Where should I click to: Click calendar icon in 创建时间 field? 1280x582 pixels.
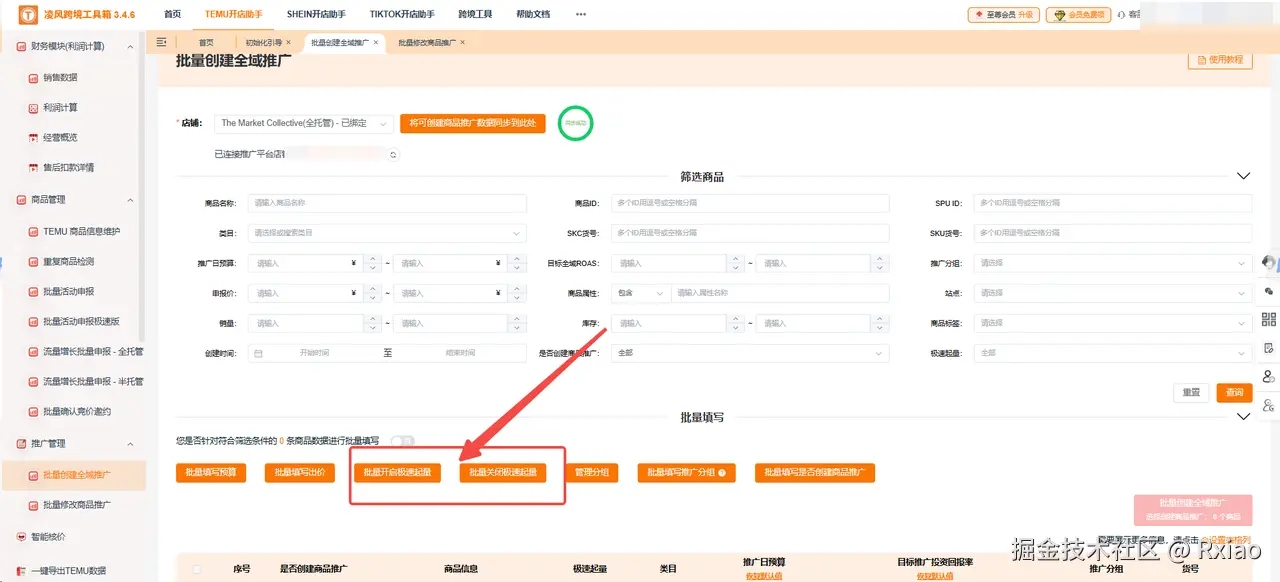pyautogui.click(x=259, y=354)
